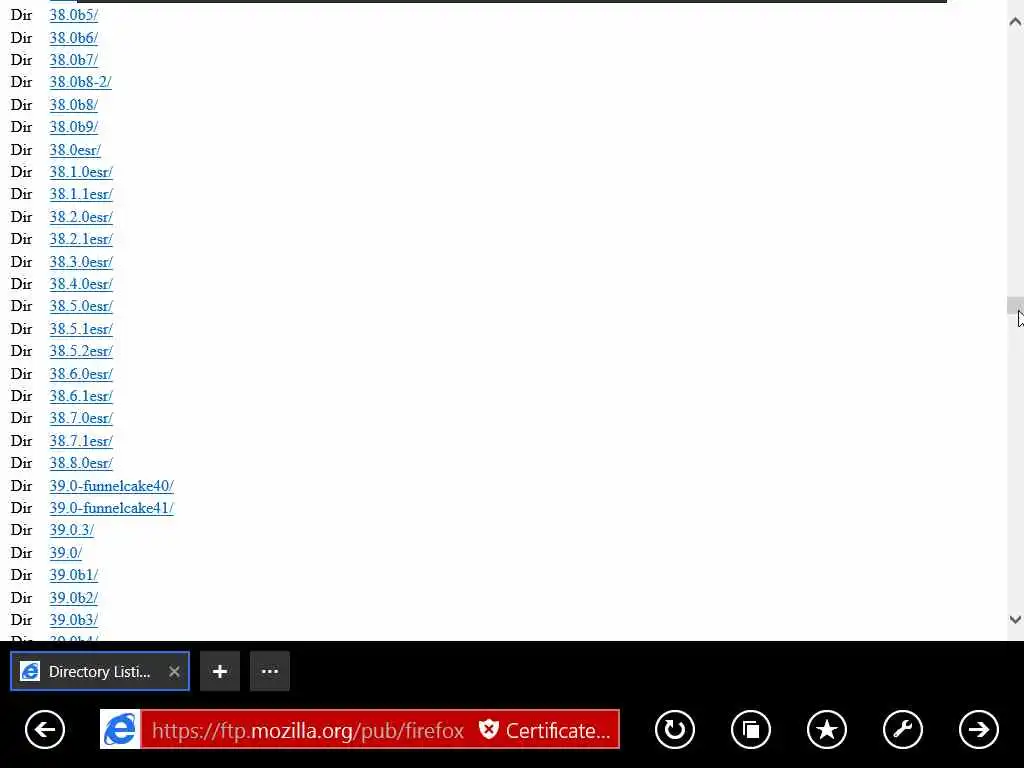Screen dimensions: 1024x768
Task: Open the 39.0b3/ directory link
Action: coord(74,620)
